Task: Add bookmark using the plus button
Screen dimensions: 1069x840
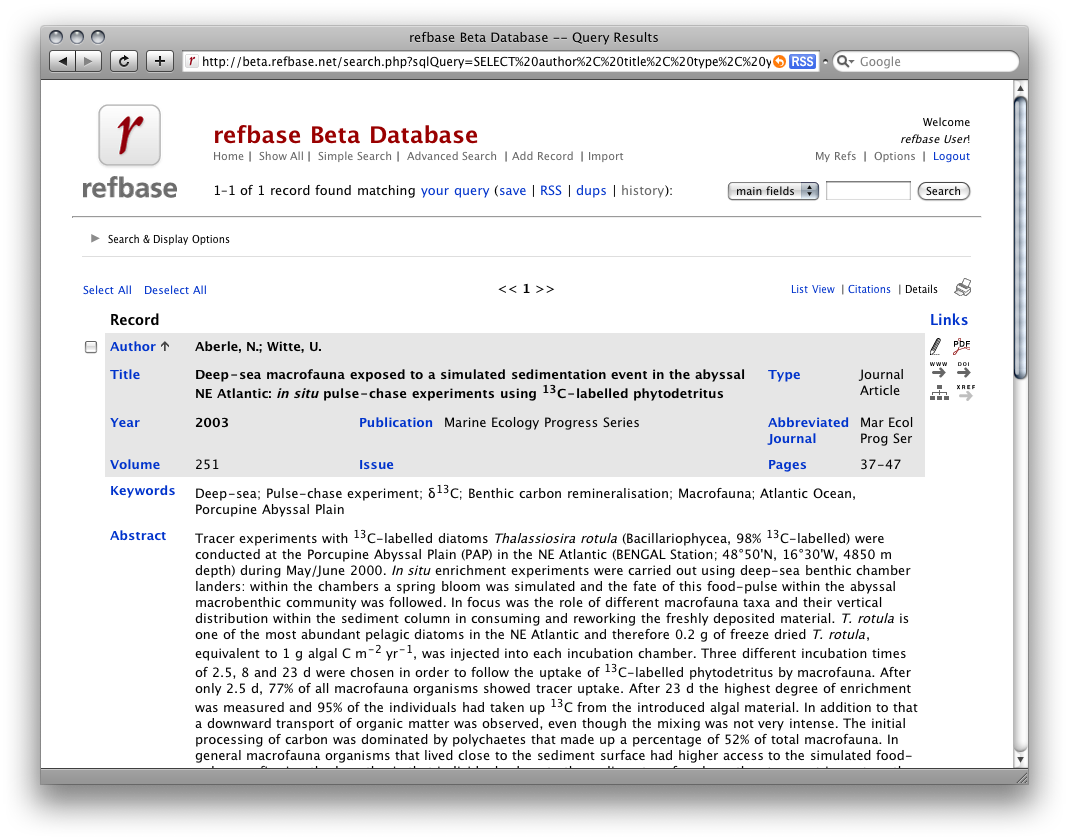Action: 160,61
